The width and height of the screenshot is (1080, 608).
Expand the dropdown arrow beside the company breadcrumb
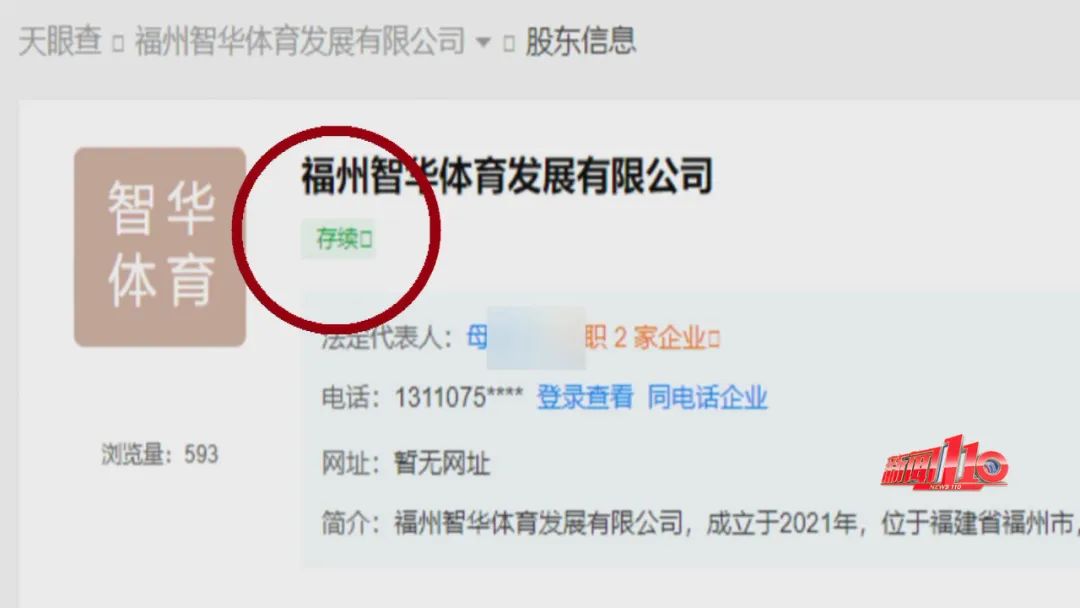(484, 43)
